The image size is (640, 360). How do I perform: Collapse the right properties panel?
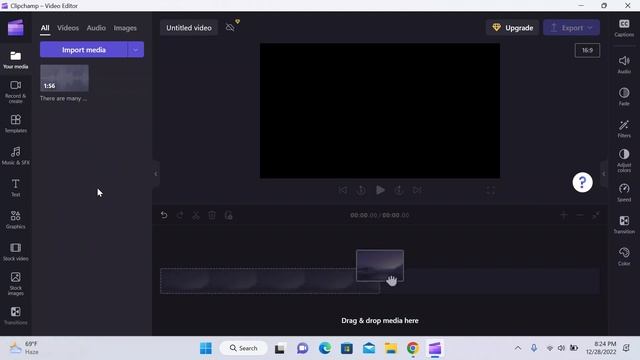(x=604, y=174)
